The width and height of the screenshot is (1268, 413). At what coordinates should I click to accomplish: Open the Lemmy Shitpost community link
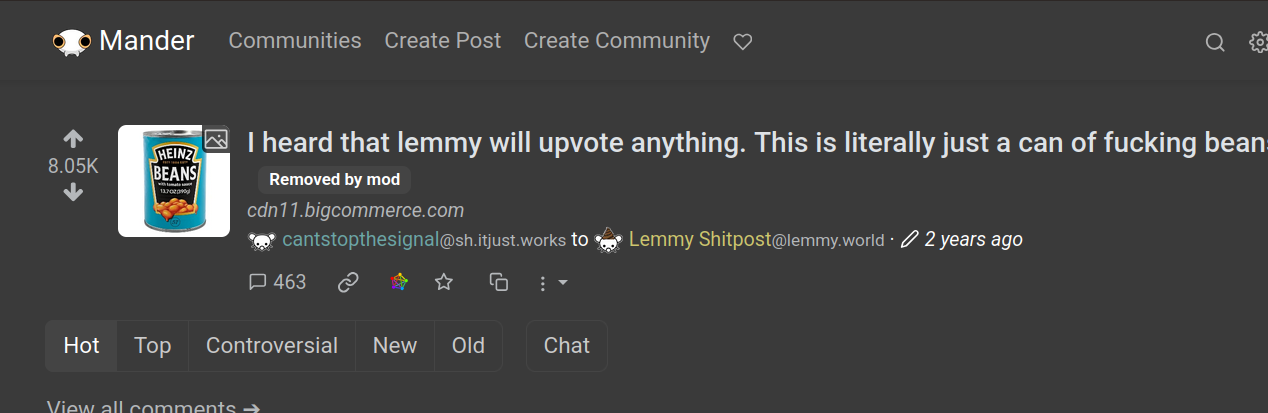(x=700, y=240)
